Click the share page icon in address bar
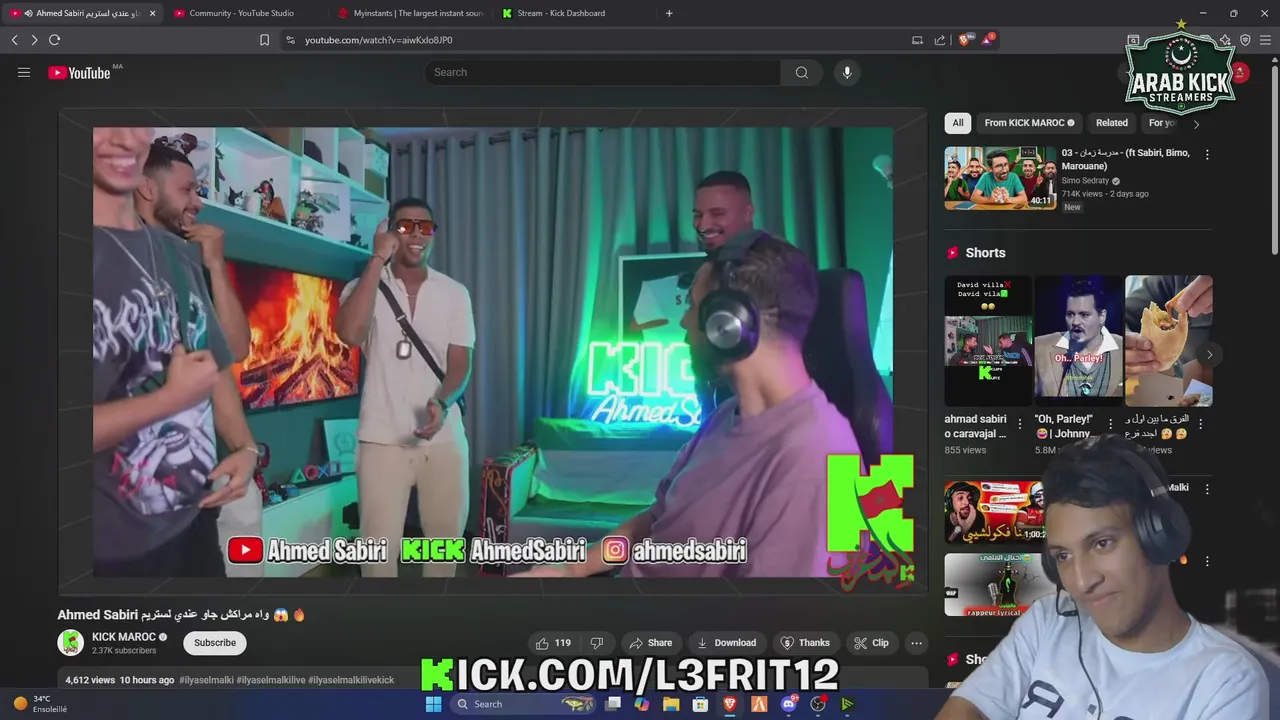Viewport: 1280px width, 720px height. [x=940, y=40]
